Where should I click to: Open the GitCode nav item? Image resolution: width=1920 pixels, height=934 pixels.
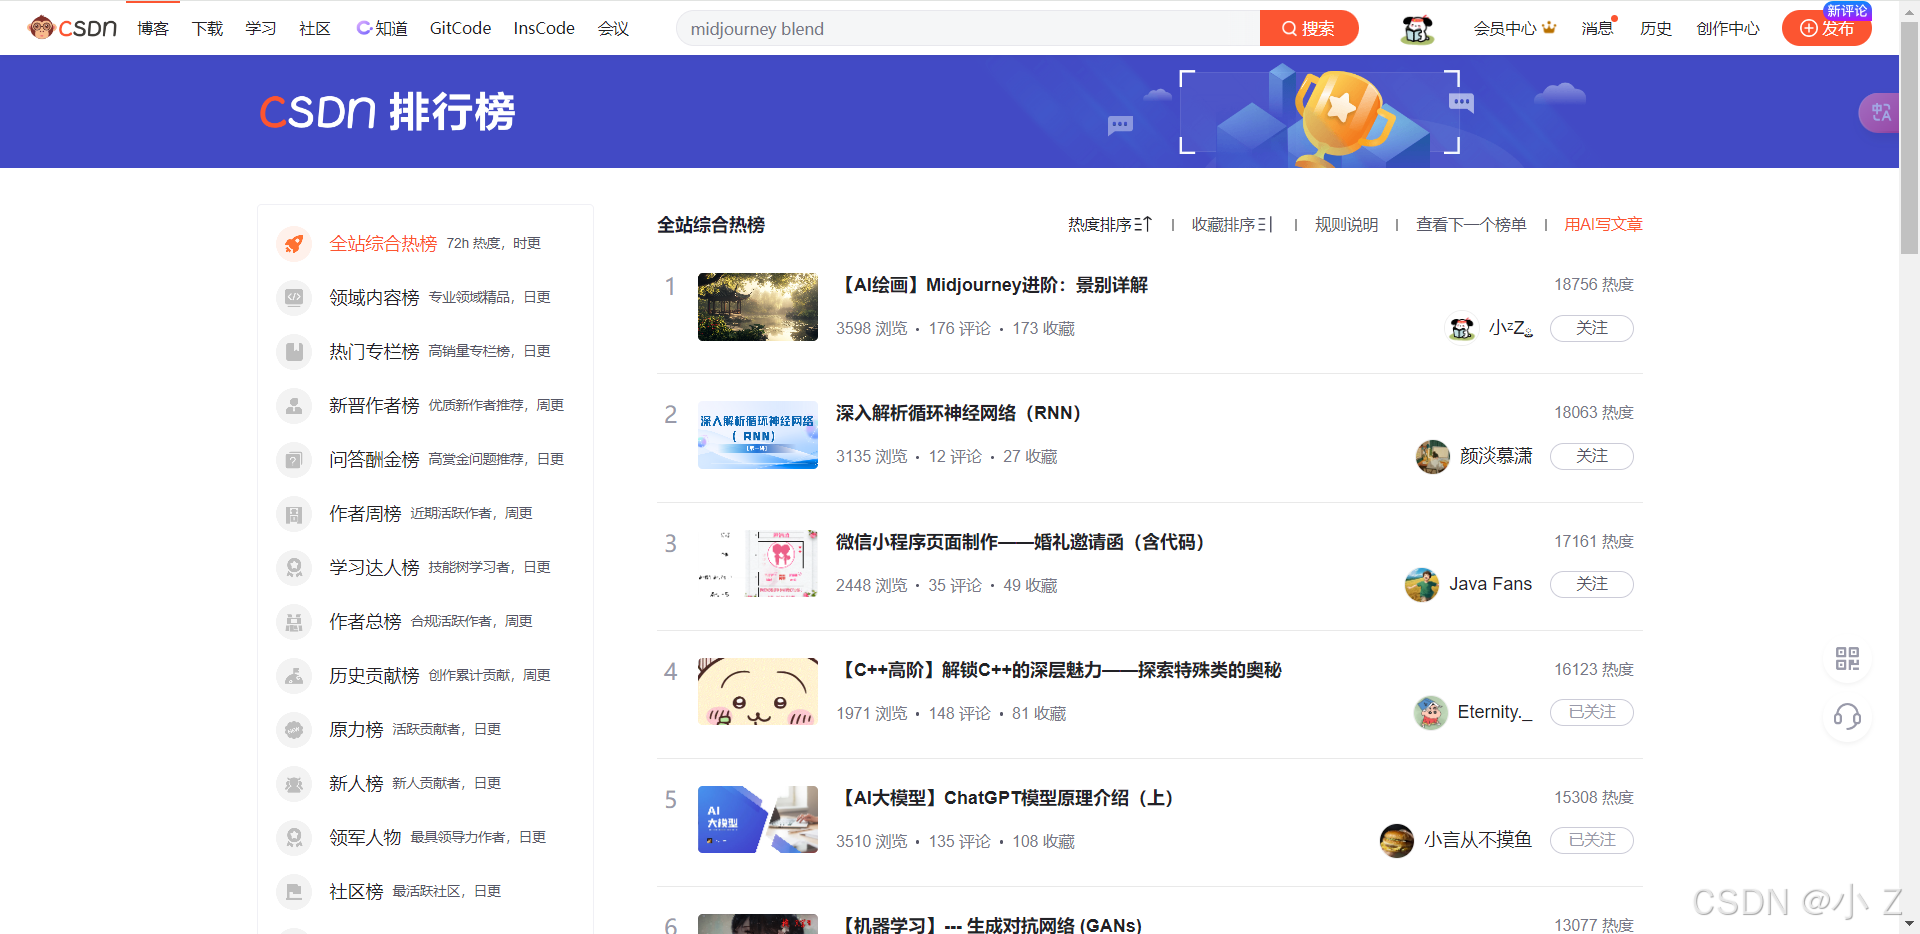(460, 29)
